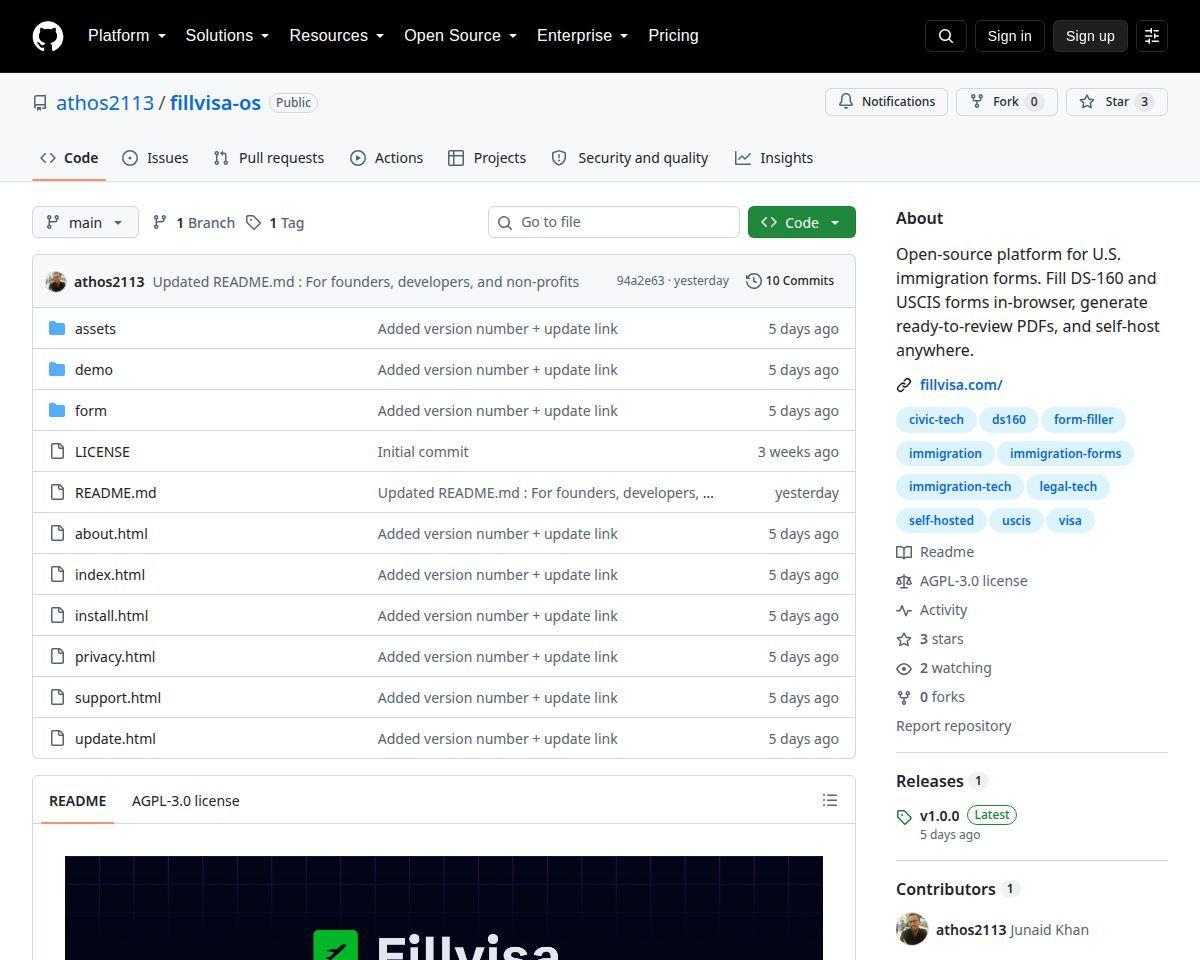Expand the Enterprise menu
This screenshot has height=960, width=1200.
pyautogui.click(x=583, y=36)
